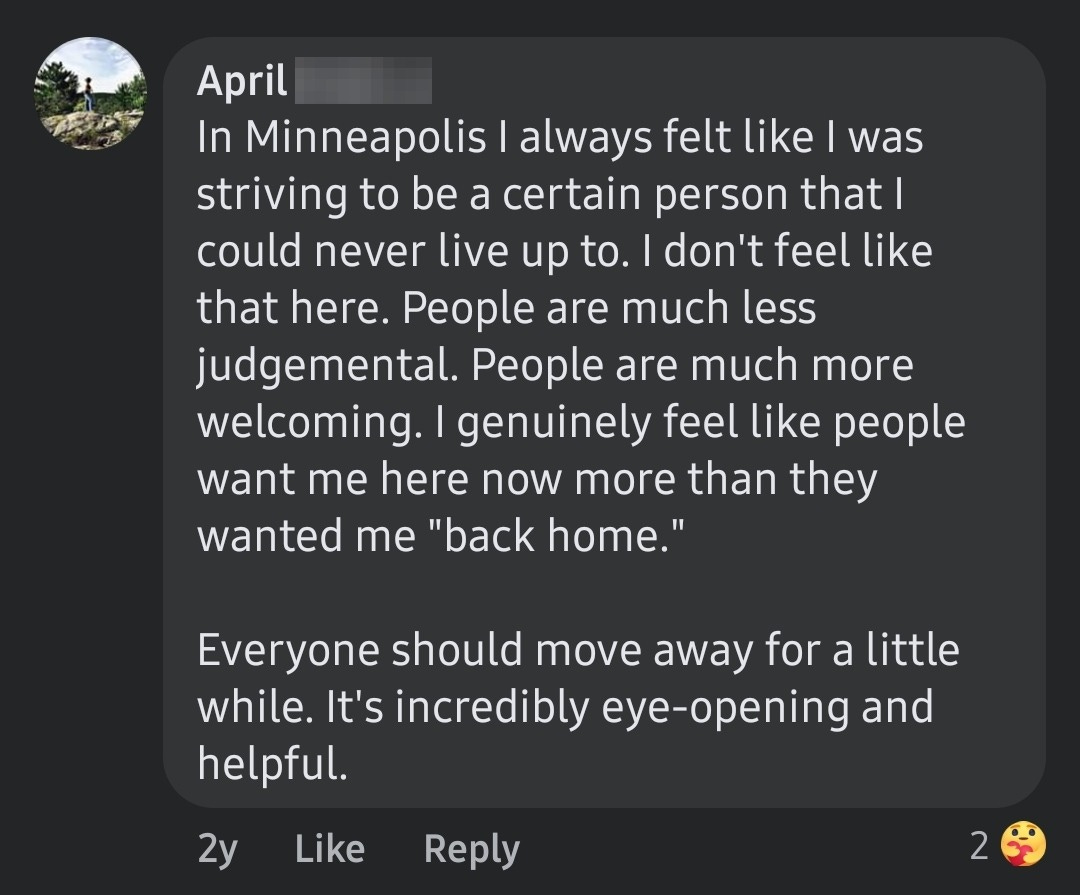Click the sentence starting Everyone should move away
Image resolution: width=1080 pixels, height=895 pixels.
[577, 706]
